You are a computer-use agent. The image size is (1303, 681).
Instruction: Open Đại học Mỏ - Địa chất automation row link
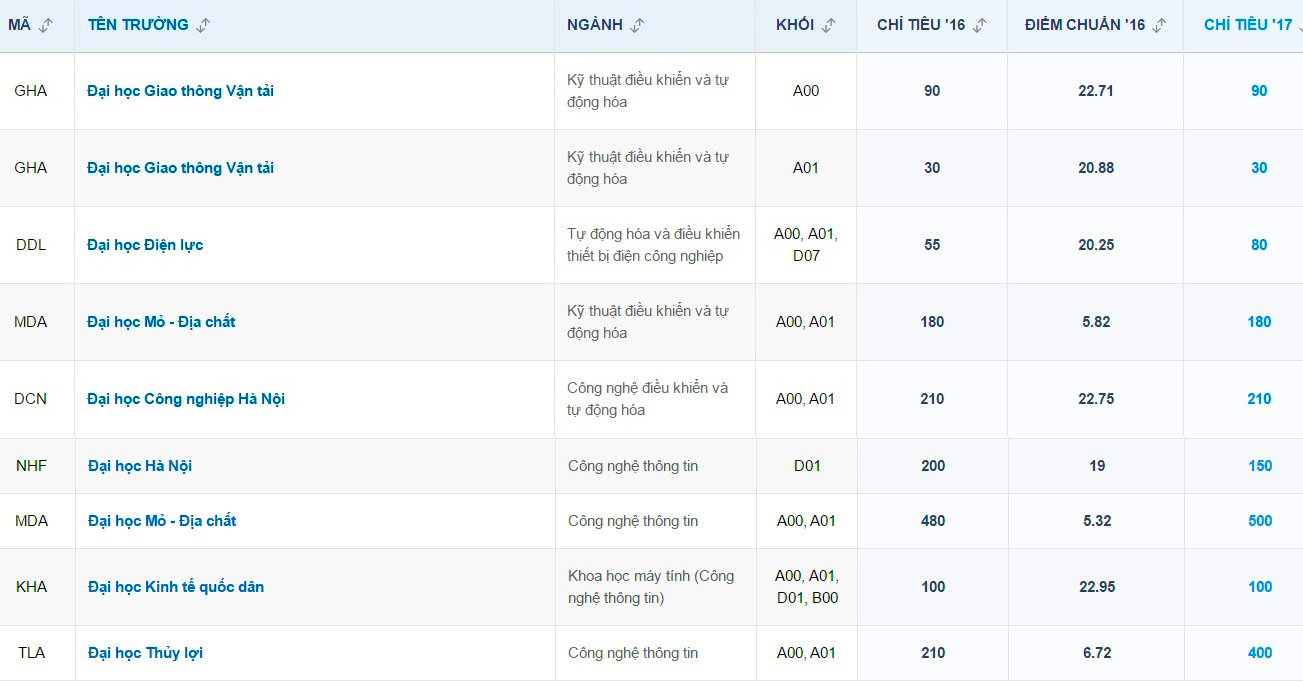click(161, 322)
